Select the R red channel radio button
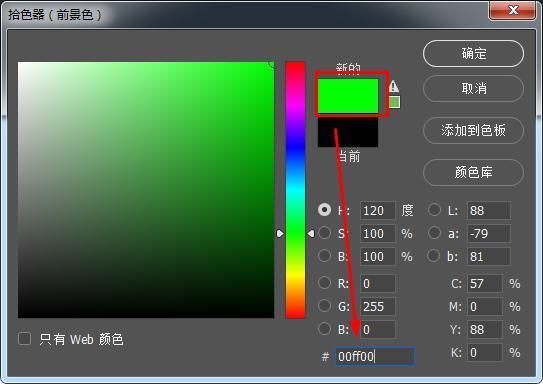The height and width of the screenshot is (384, 543). tap(324, 283)
